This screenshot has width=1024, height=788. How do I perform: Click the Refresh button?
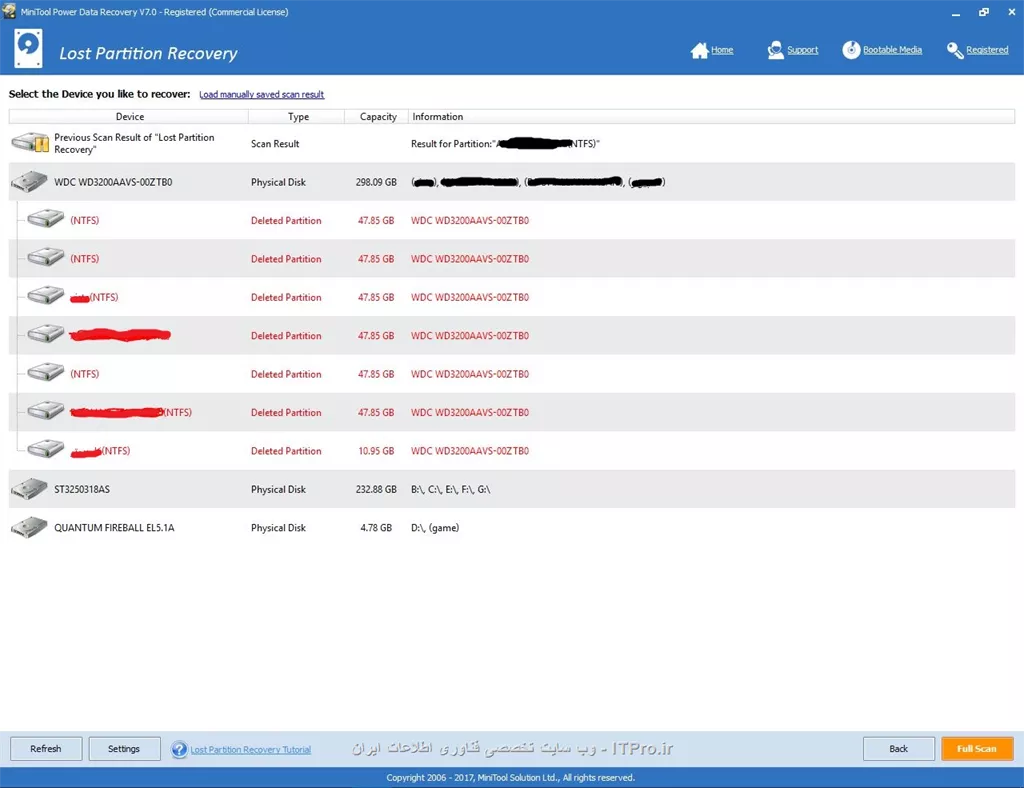point(46,749)
